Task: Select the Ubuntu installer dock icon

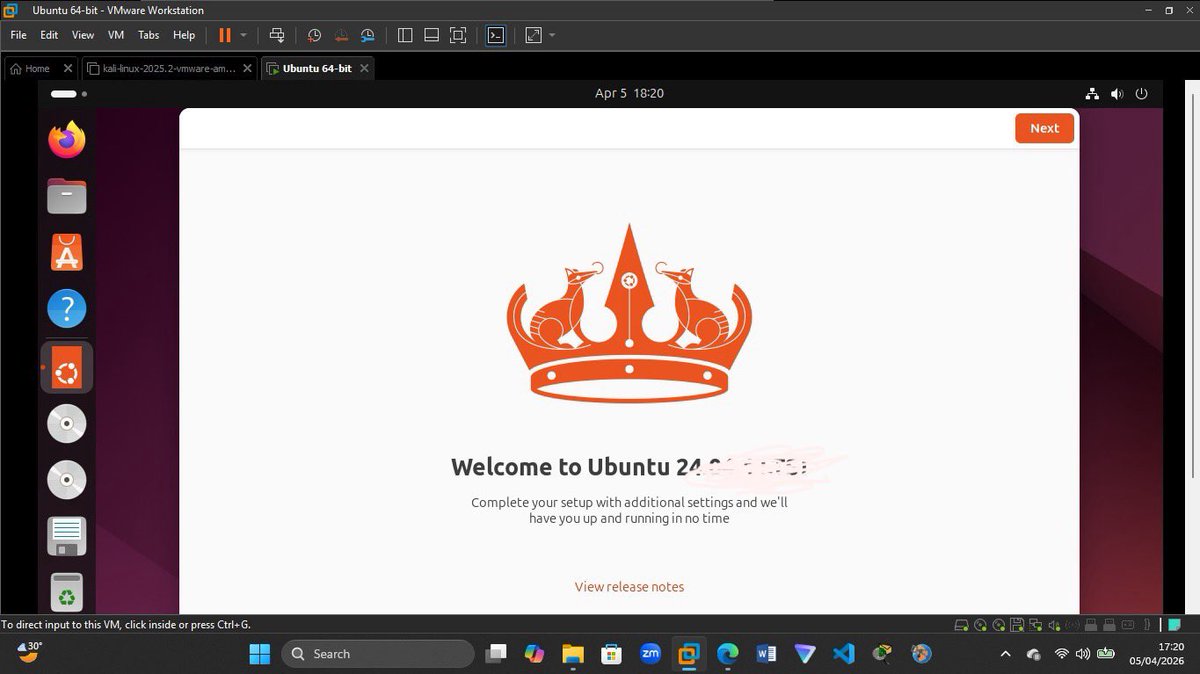Action: click(x=67, y=367)
